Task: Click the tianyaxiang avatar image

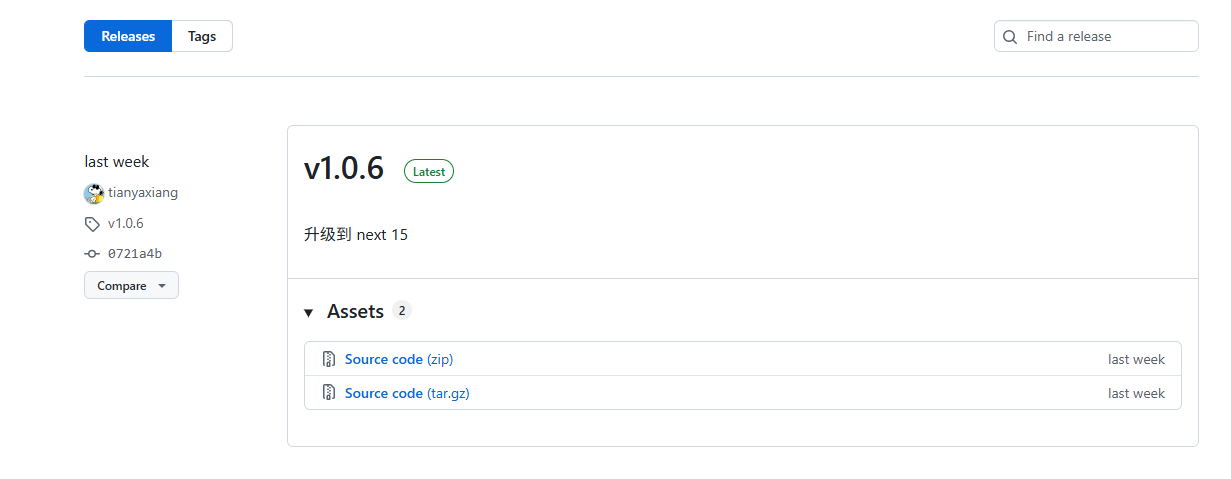Action: [94, 193]
